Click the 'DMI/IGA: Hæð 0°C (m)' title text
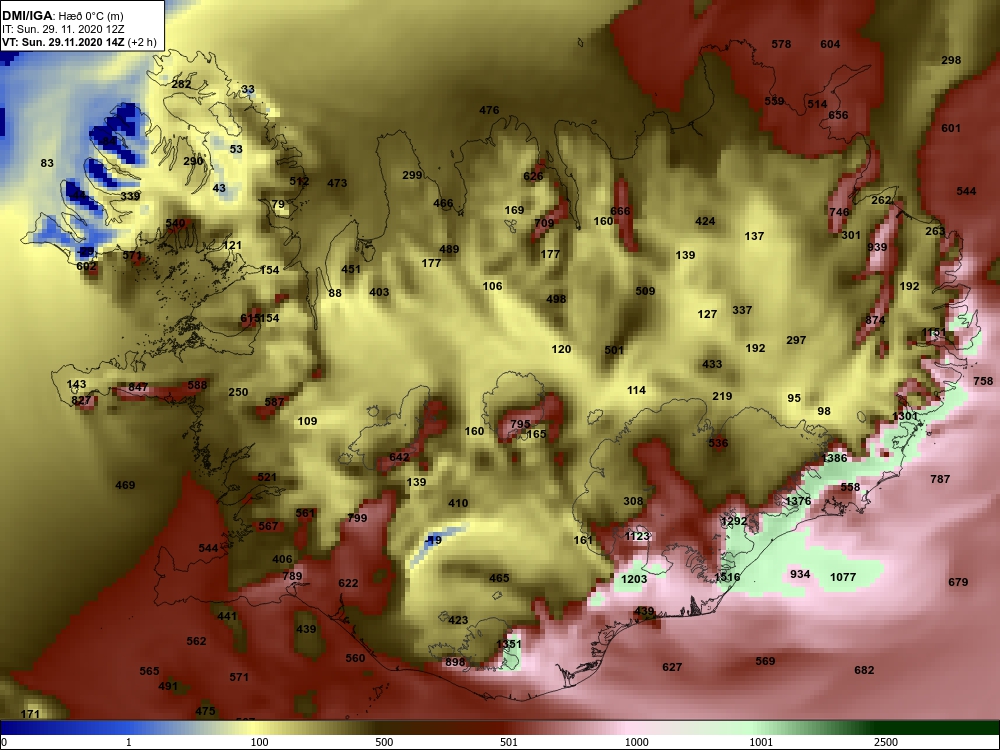Viewport: 1000px width, 750px height. click(x=62, y=15)
